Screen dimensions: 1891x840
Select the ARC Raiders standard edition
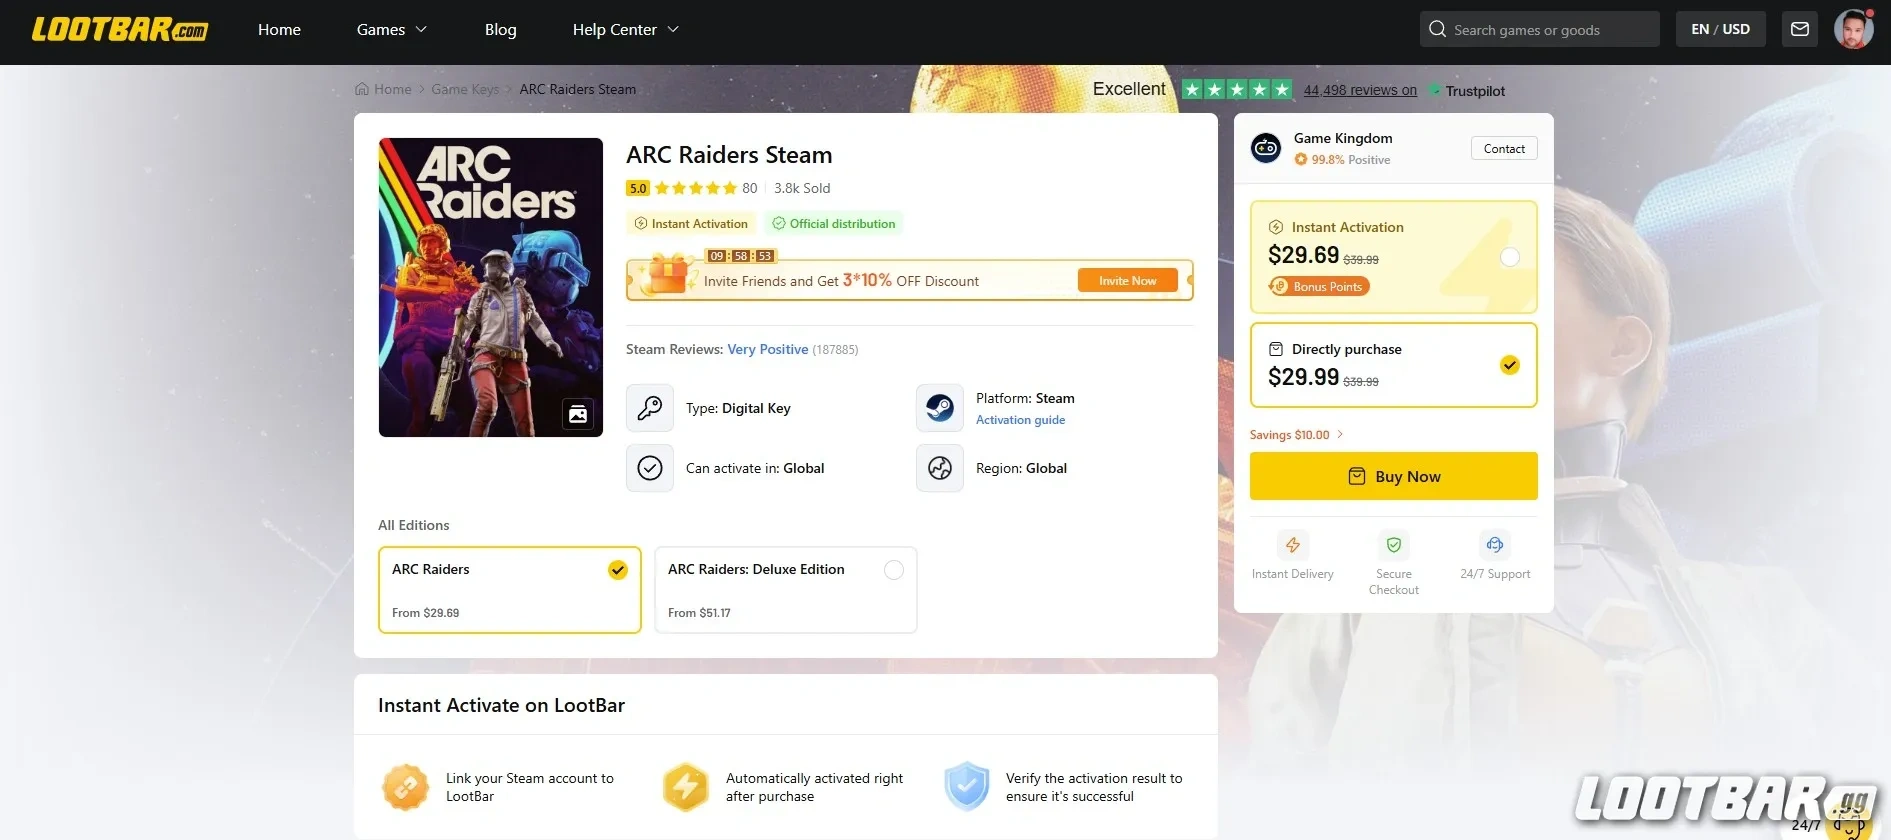[x=510, y=590]
